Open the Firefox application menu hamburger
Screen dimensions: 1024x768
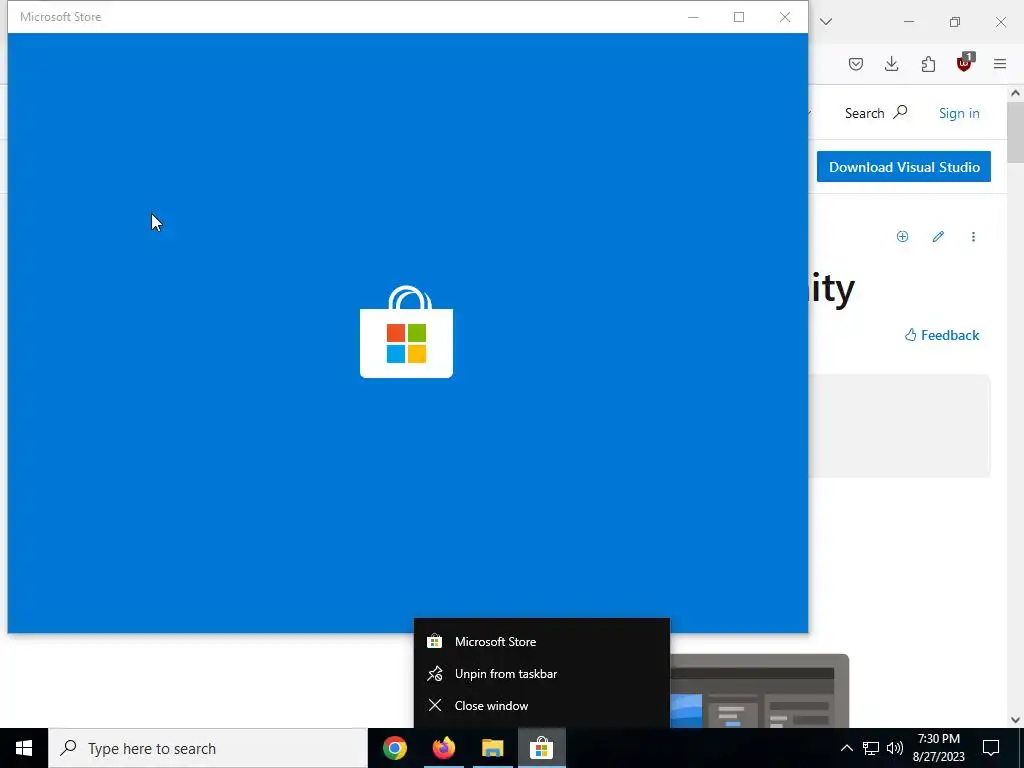(x=1000, y=63)
